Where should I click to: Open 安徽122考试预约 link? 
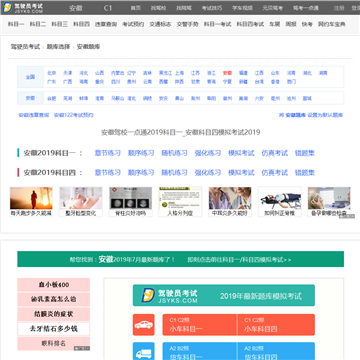tap(74, 115)
